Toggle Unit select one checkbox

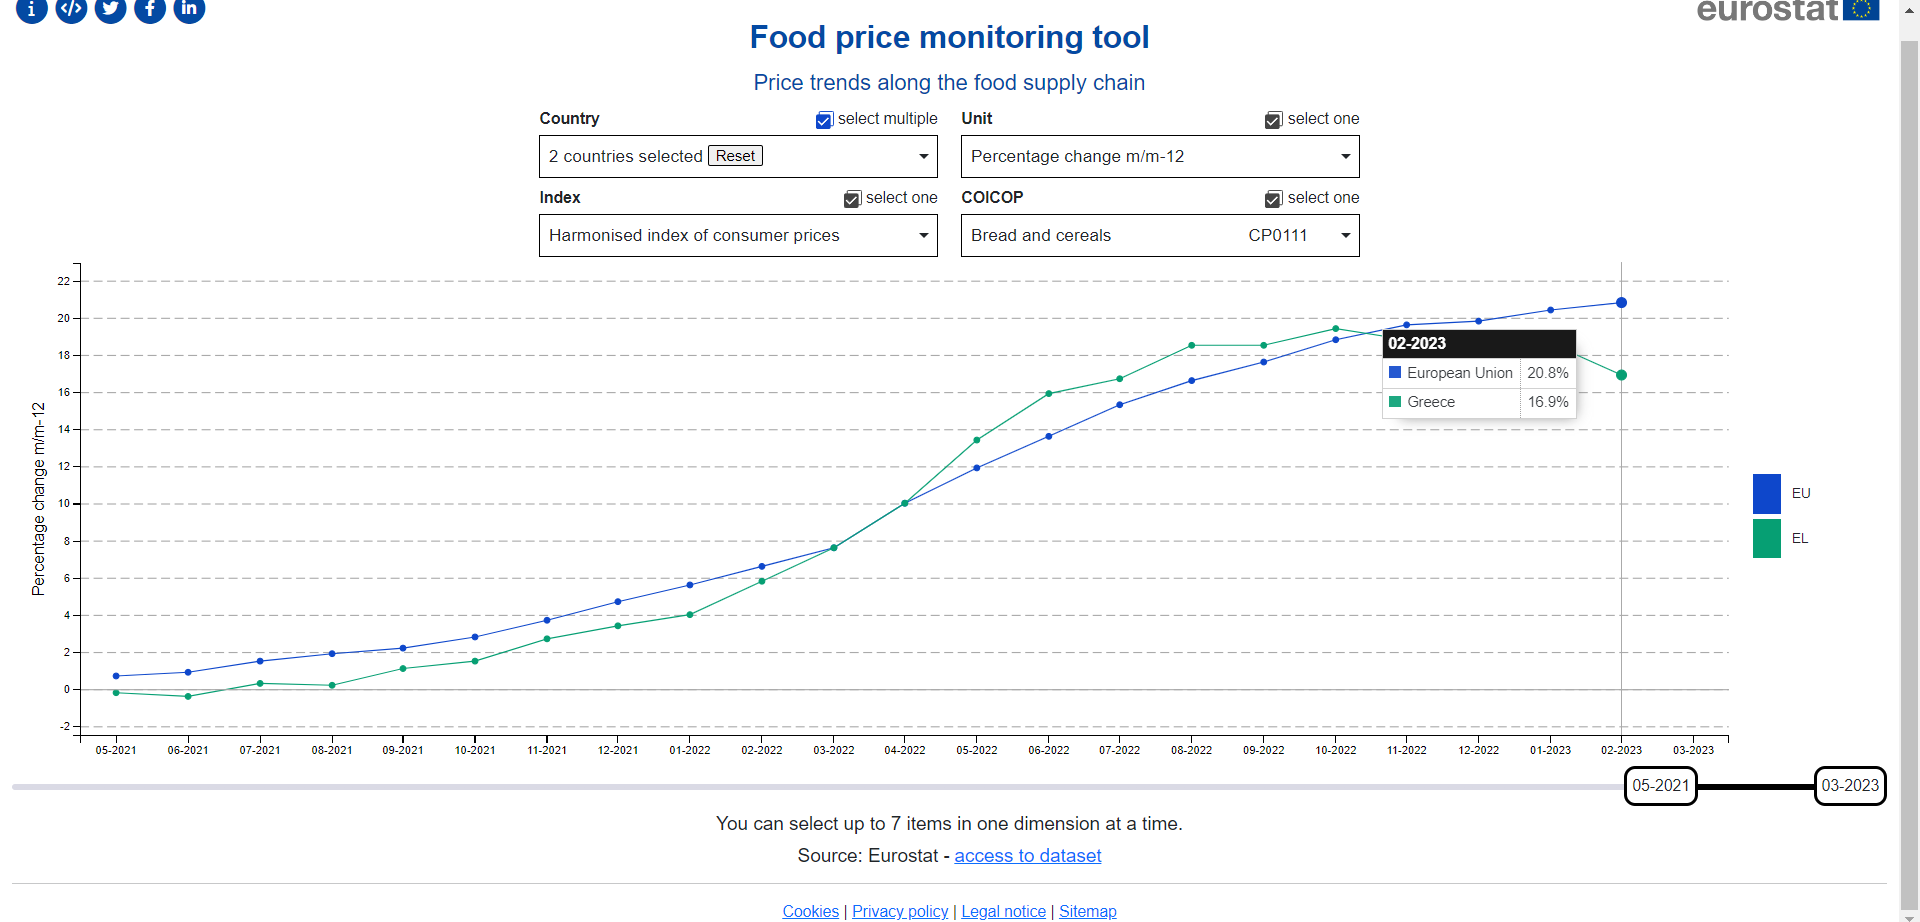(x=1273, y=120)
